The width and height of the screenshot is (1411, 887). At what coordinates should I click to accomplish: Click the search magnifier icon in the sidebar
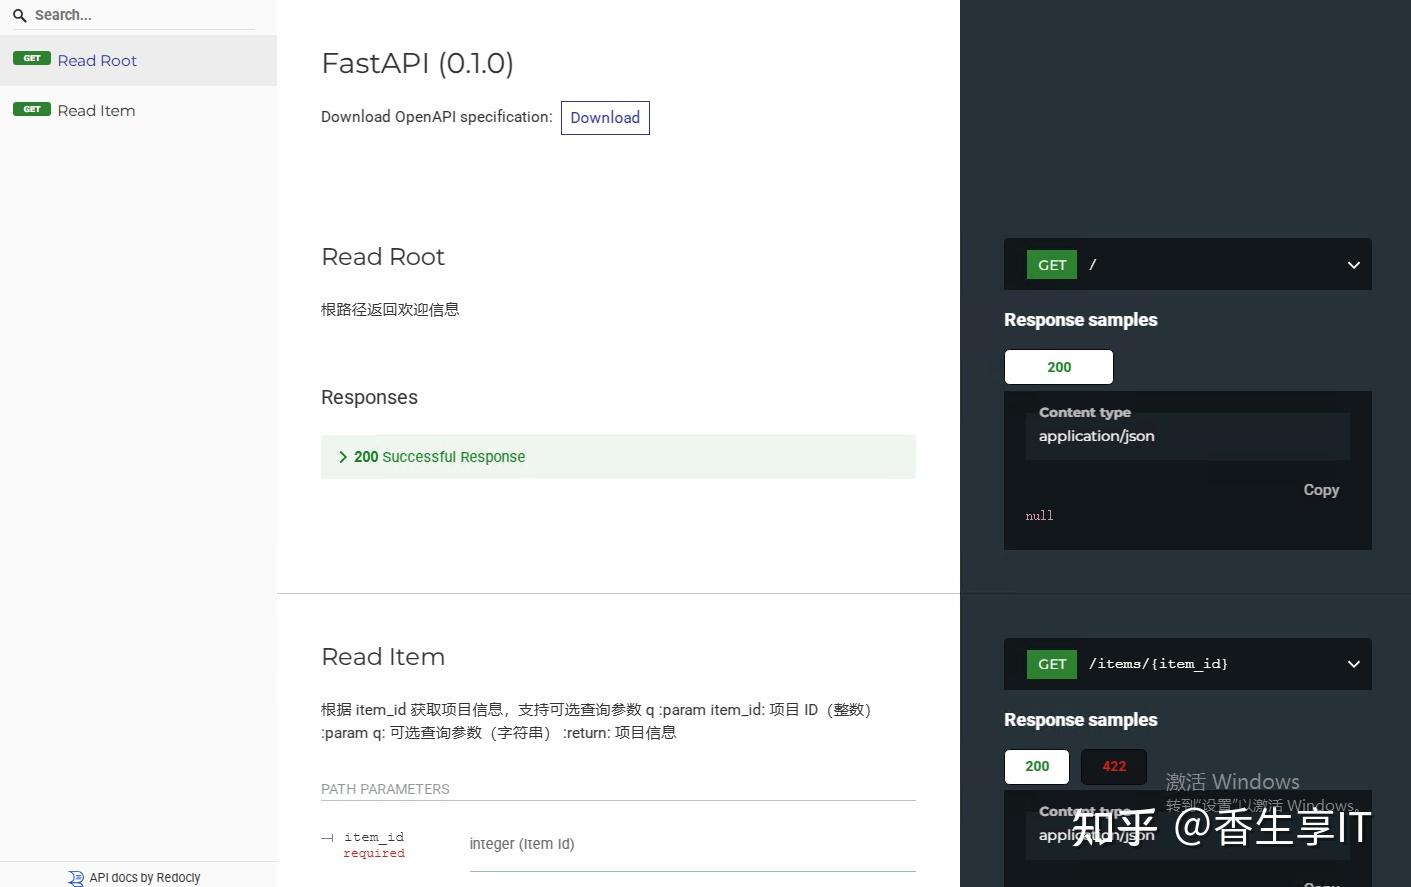20,15
